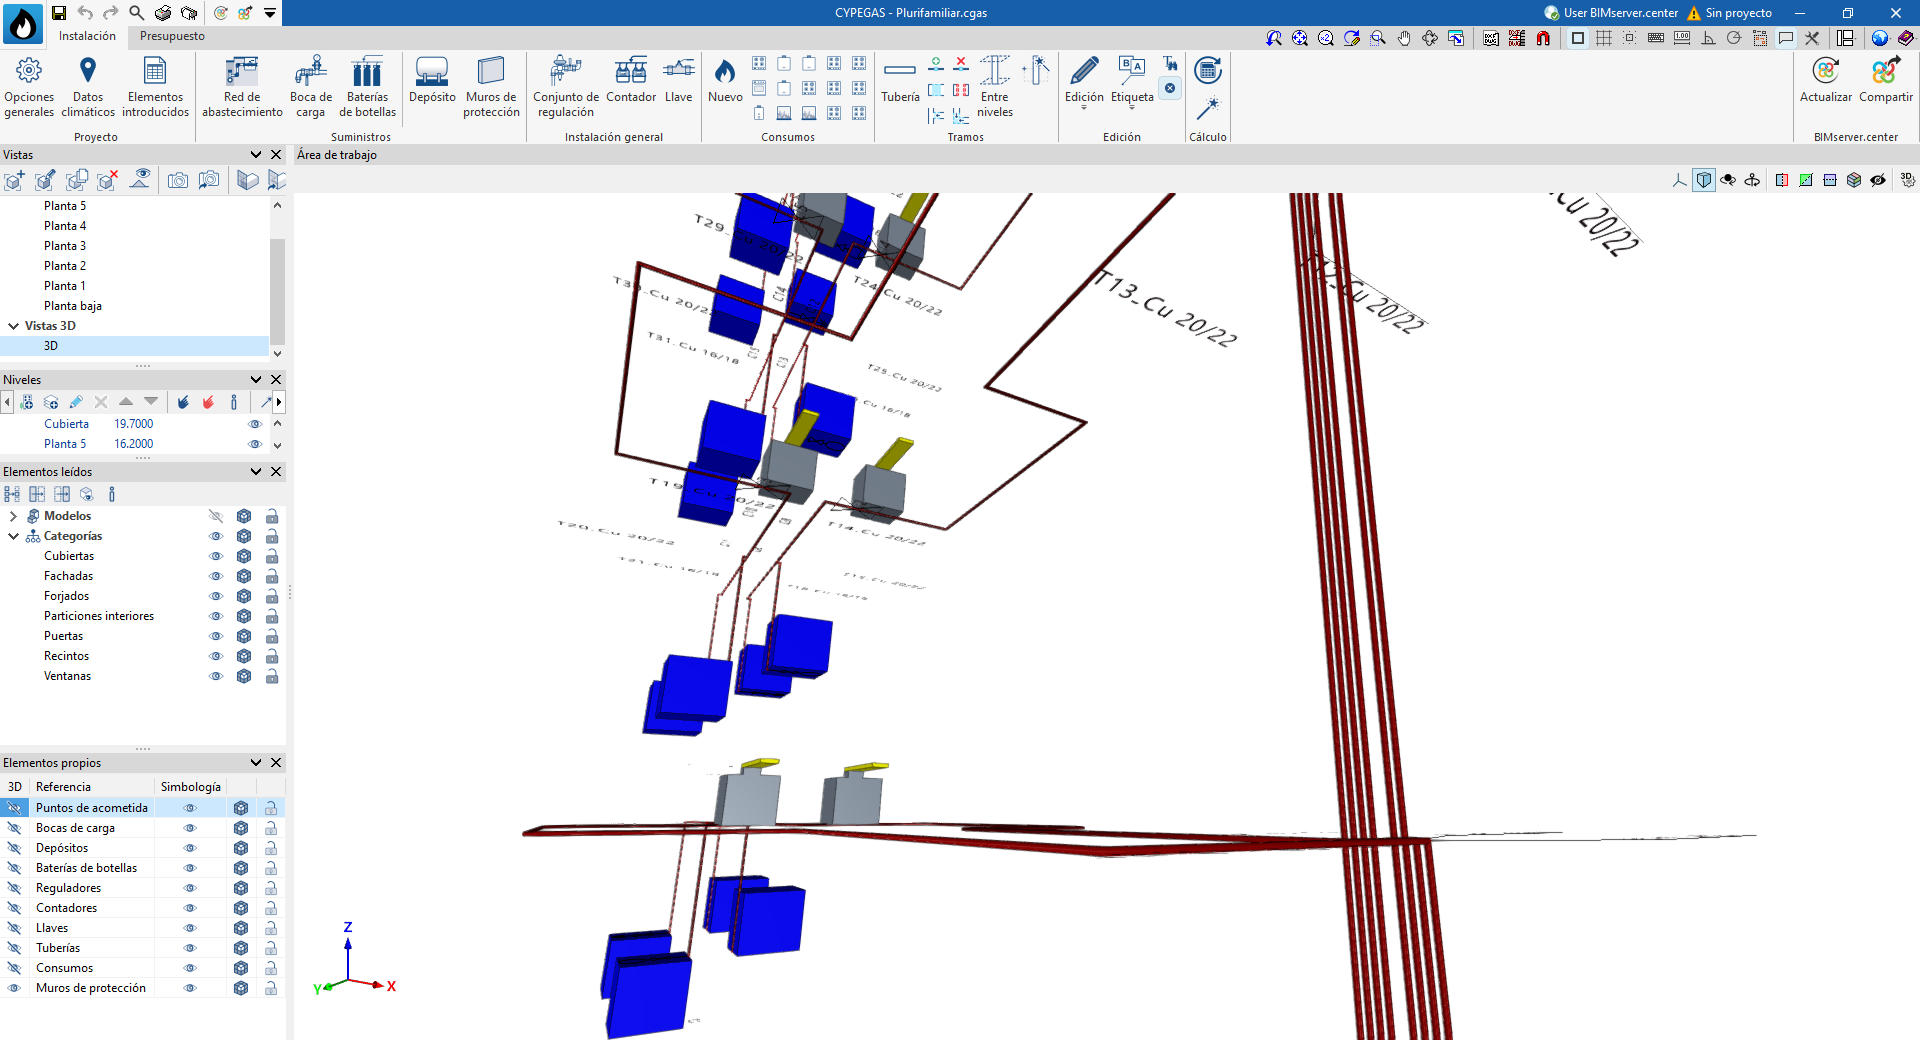
Task: Close the Vistas panel
Action: click(x=276, y=155)
